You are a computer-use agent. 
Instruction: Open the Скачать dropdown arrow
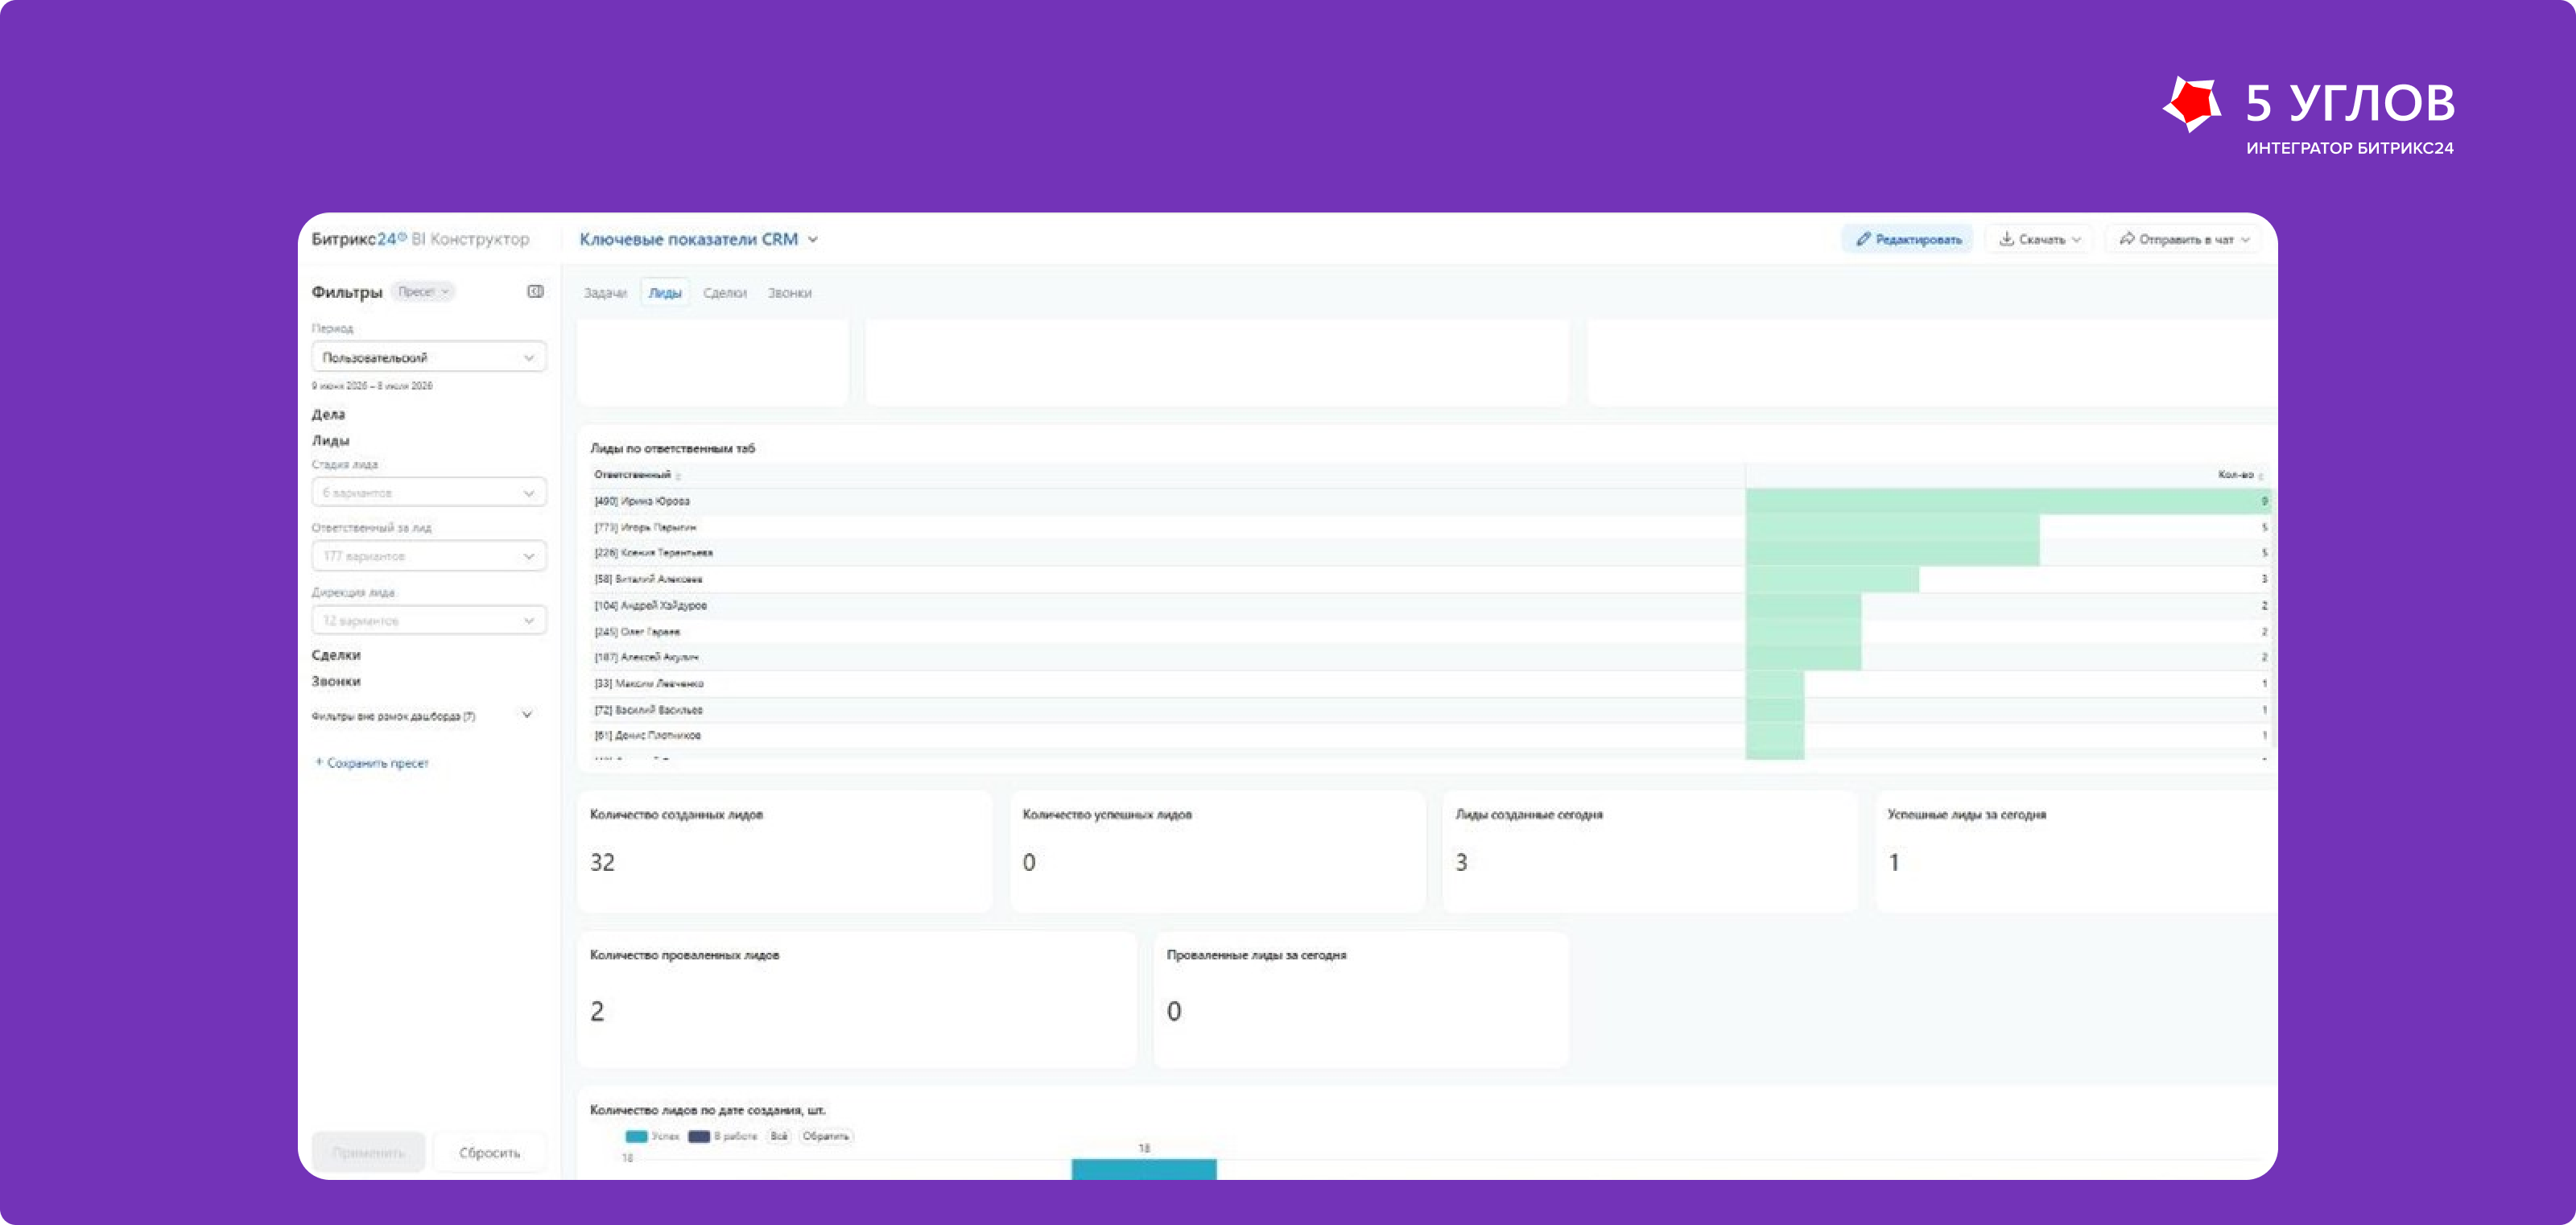2076,240
